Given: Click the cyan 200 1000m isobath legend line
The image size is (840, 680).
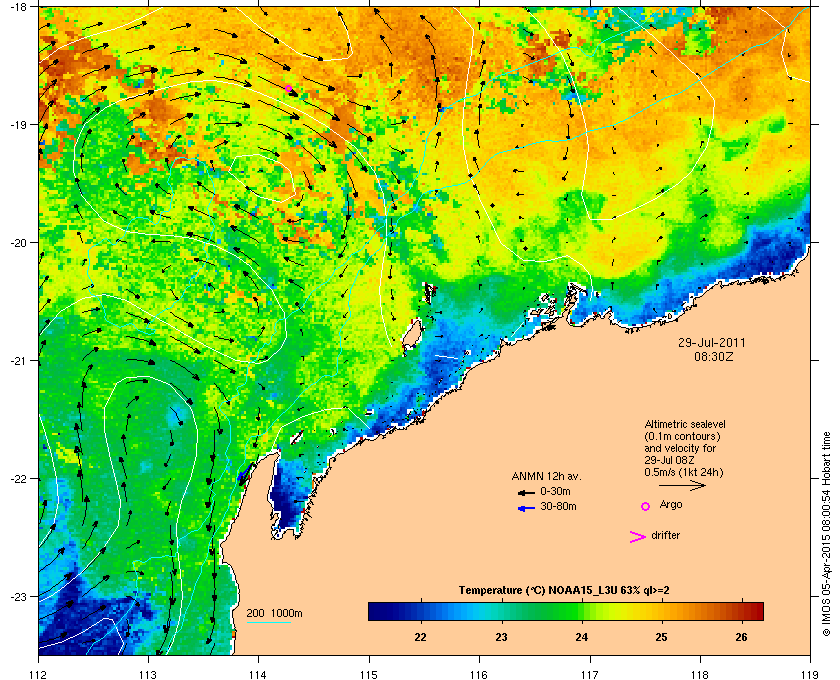Looking at the screenshot, I should point(269,623).
